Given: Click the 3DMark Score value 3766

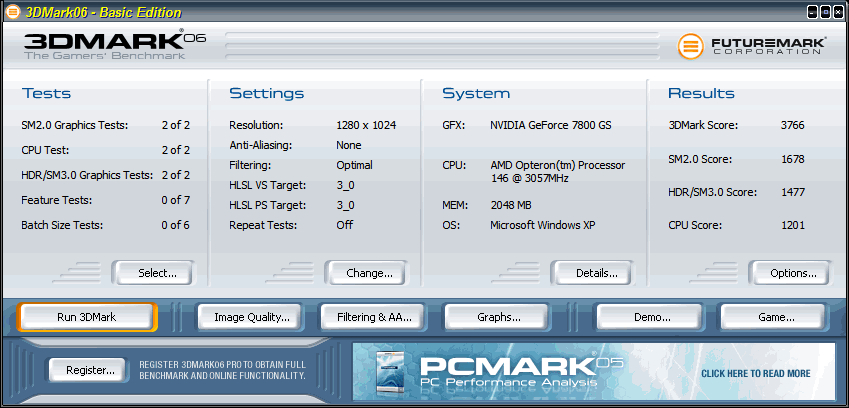Looking at the screenshot, I should click(792, 126).
